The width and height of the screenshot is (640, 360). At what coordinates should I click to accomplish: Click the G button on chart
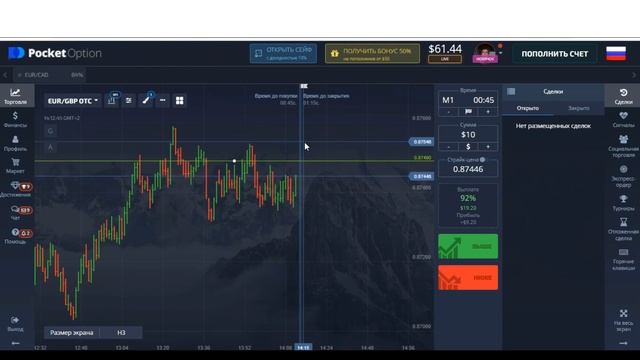tap(50, 131)
